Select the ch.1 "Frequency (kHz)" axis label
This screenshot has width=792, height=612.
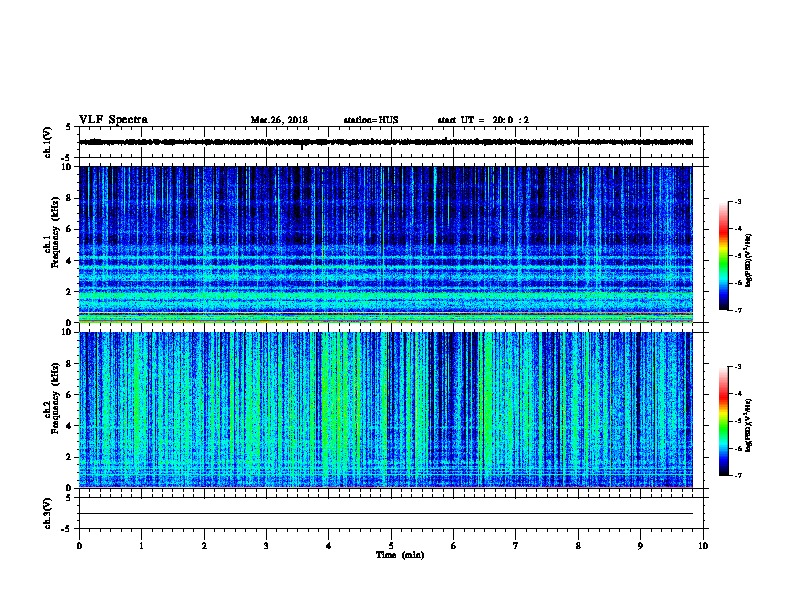pyautogui.click(x=55, y=233)
